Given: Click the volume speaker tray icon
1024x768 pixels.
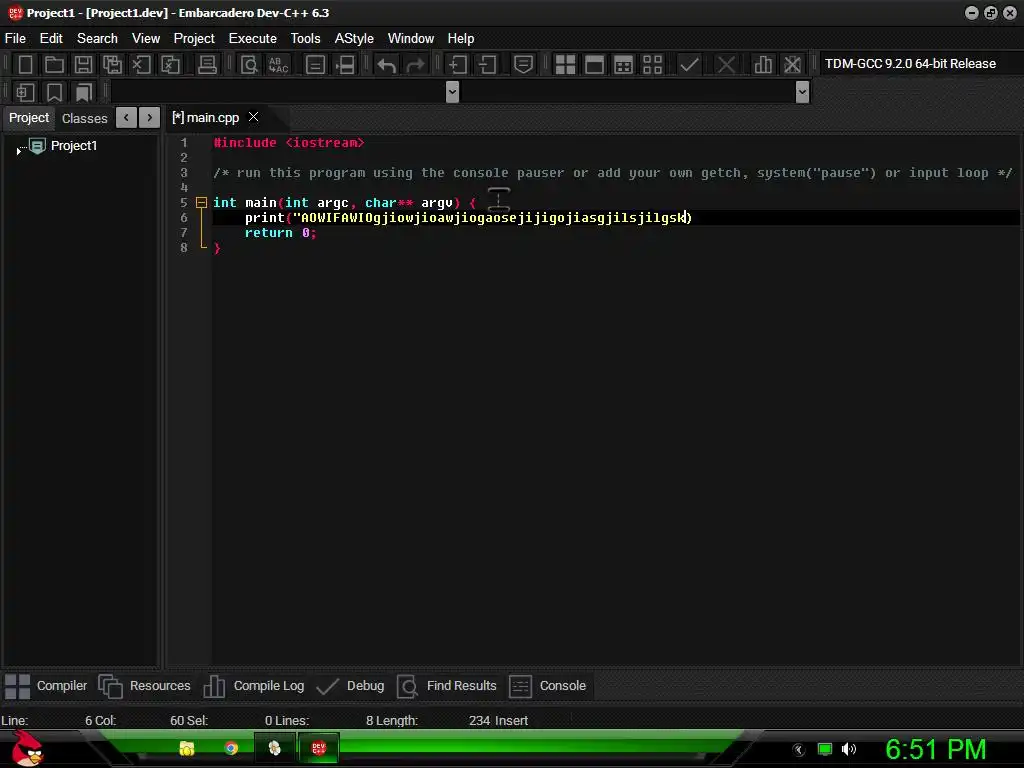Looking at the screenshot, I should coord(849,749).
